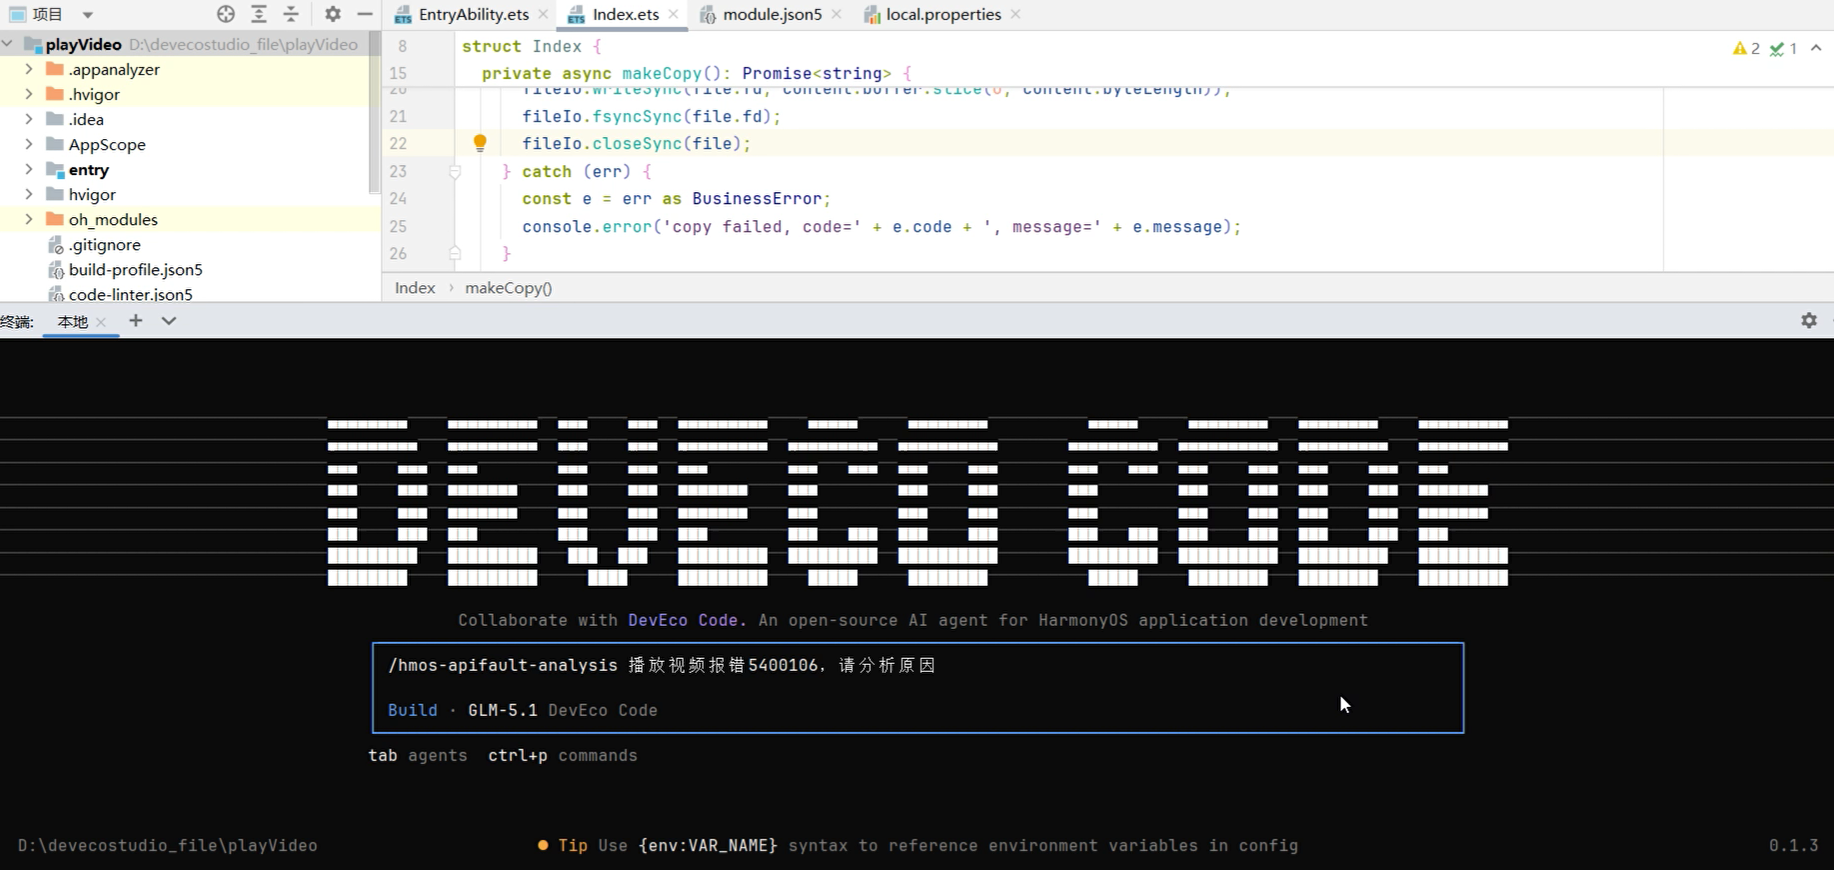This screenshot has height=870, width=1834.
Task: Expand the .idea folder
Action: (x=29, y=119)
